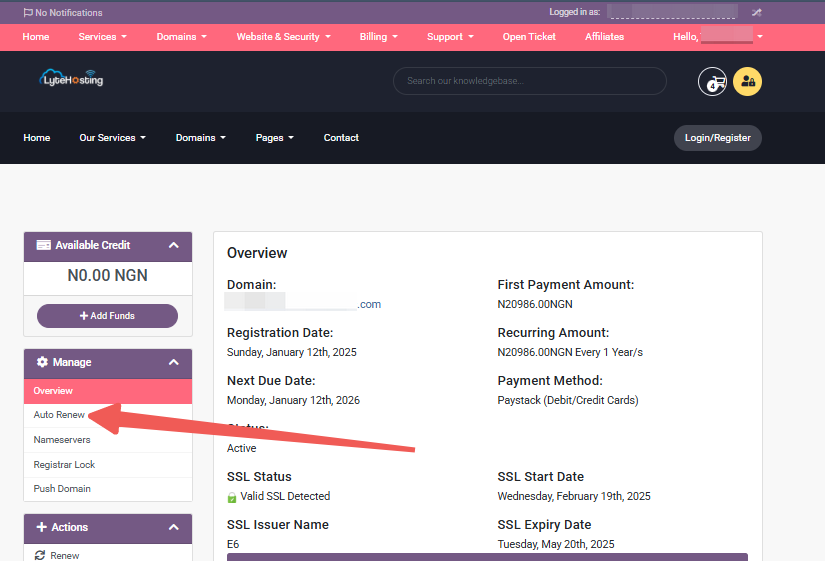Screen dimensions: 825x561
Task: Click the yellow user account icon
Action: tap(747, 82)
